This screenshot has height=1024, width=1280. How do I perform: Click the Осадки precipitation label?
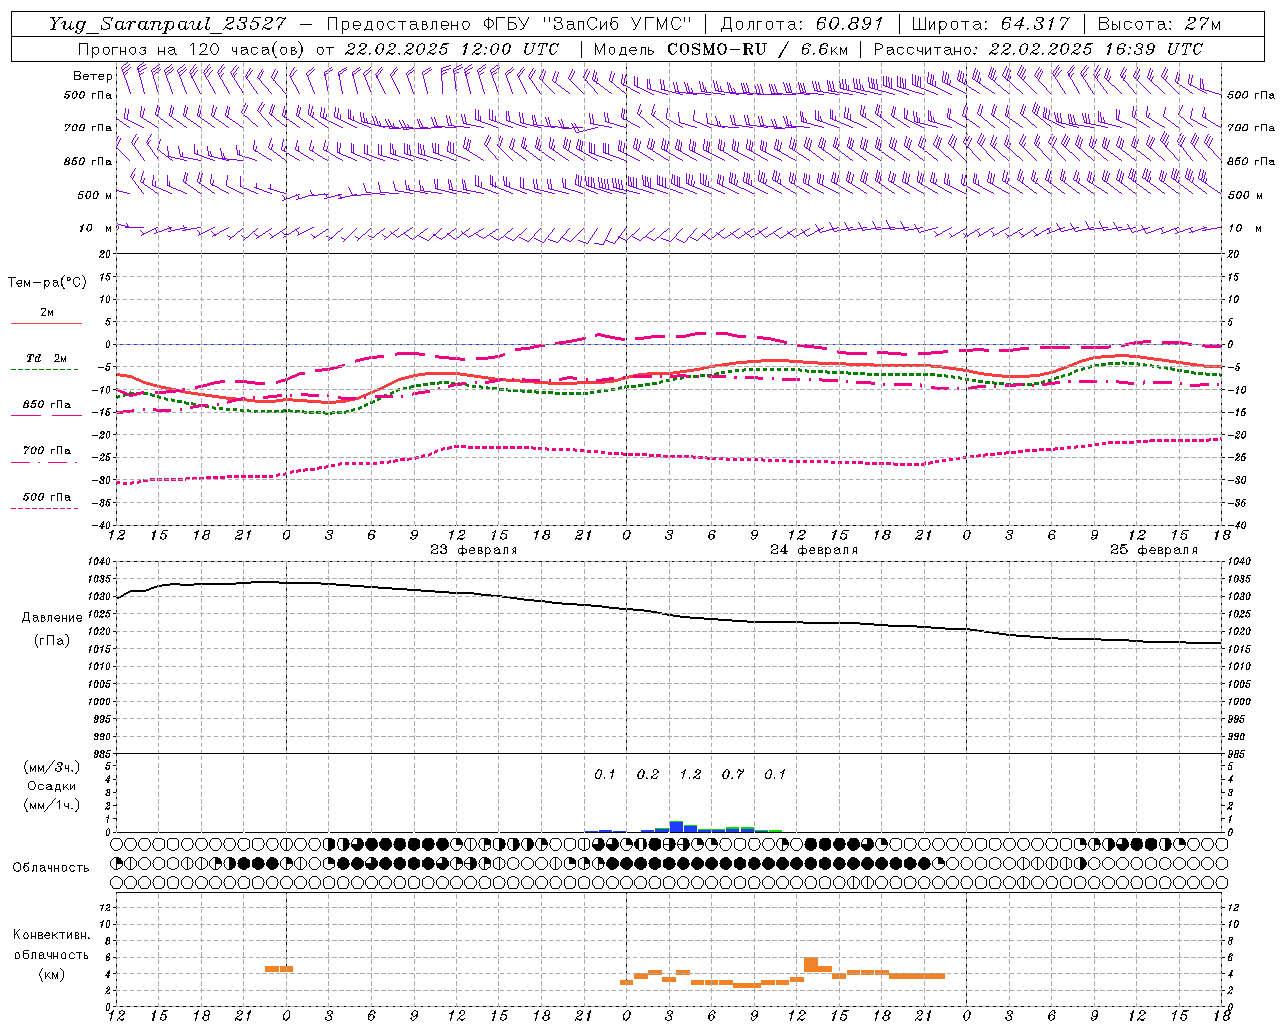click(52, 786)
